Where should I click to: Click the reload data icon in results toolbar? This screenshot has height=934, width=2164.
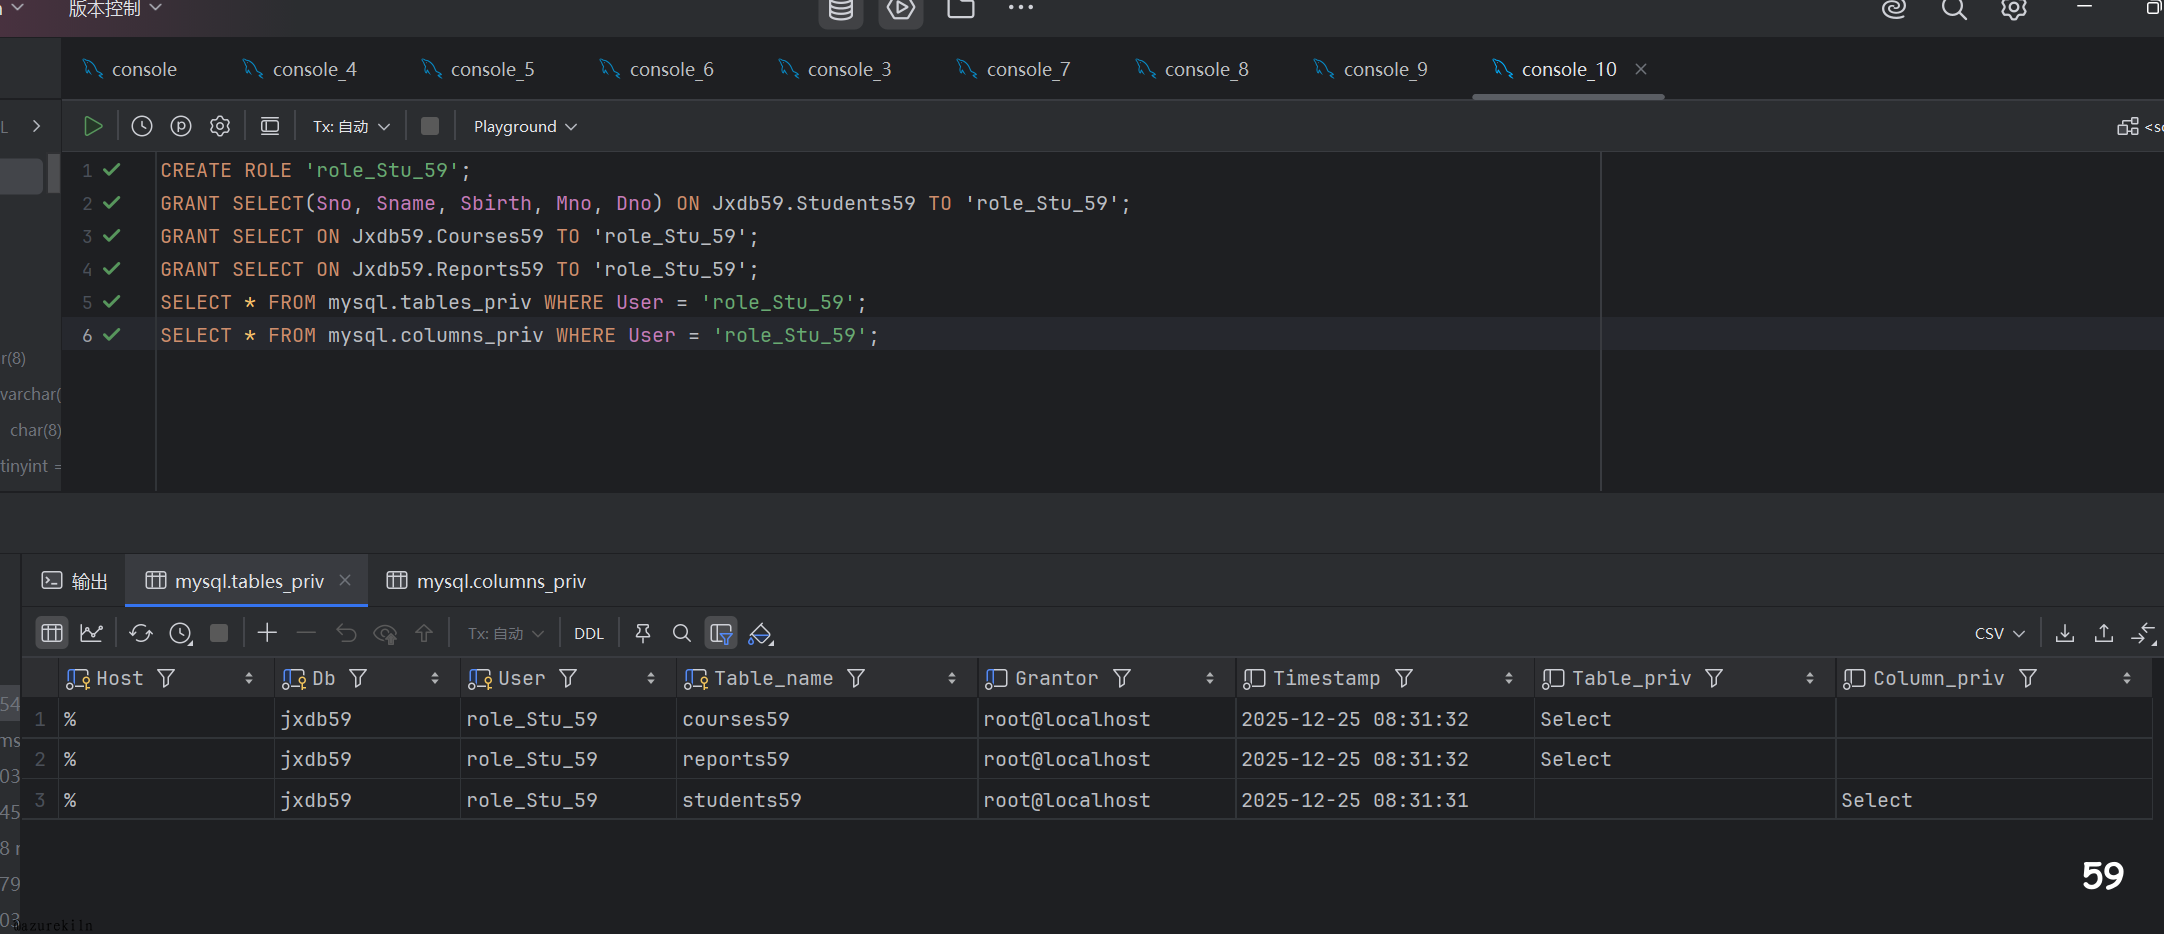click(141, 633)
